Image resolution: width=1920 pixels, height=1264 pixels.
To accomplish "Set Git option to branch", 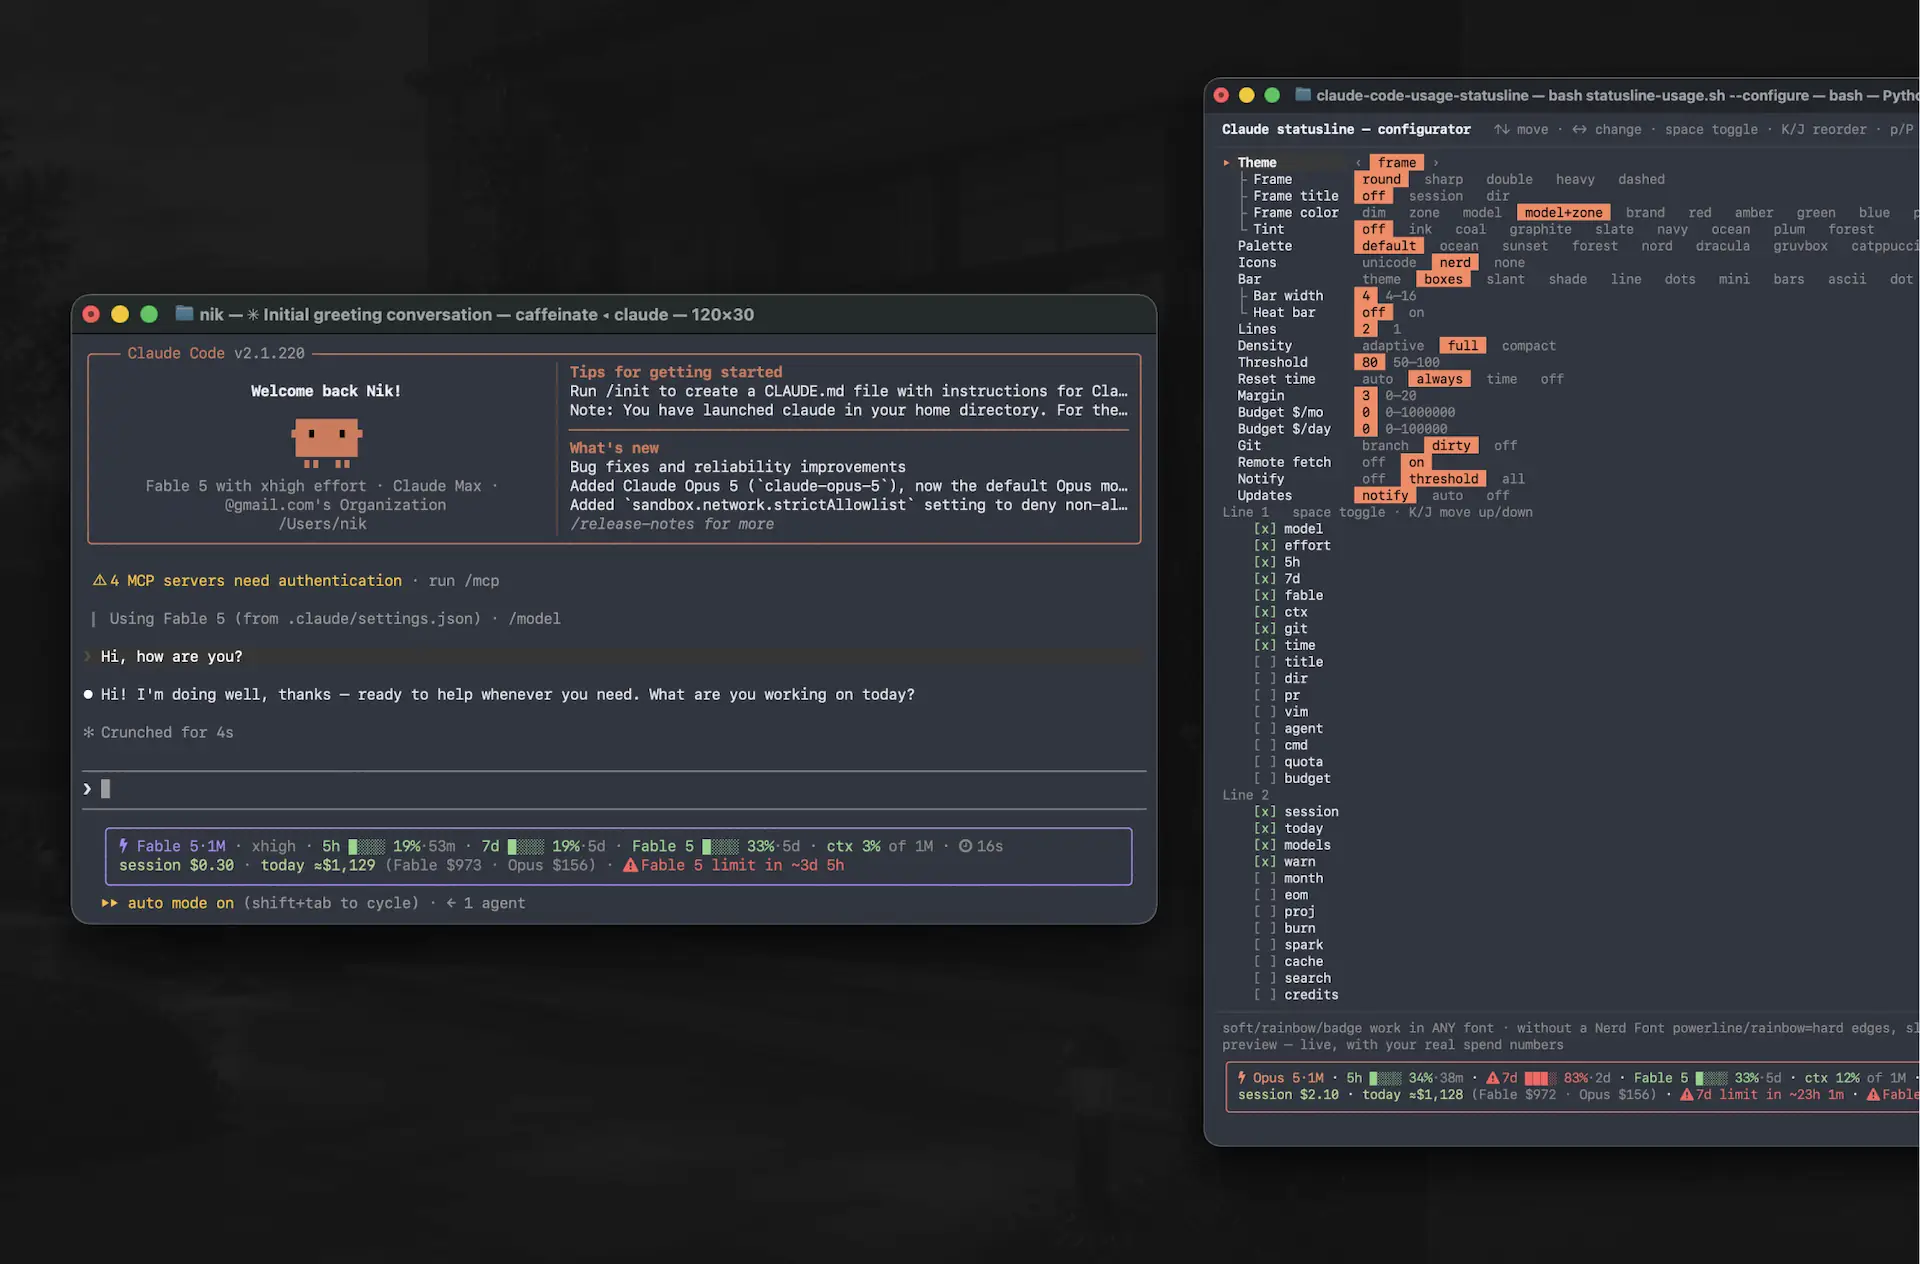I will pyautogui.click(x=1385, y=446).
